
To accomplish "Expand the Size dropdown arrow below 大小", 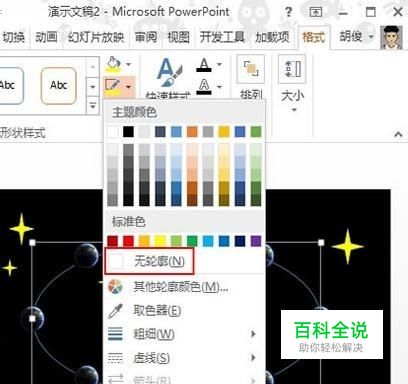I will [294, 110].
